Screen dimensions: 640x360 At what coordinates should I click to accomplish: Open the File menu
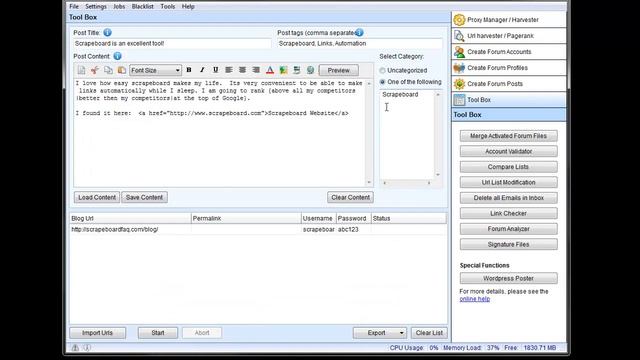point(74,7)
